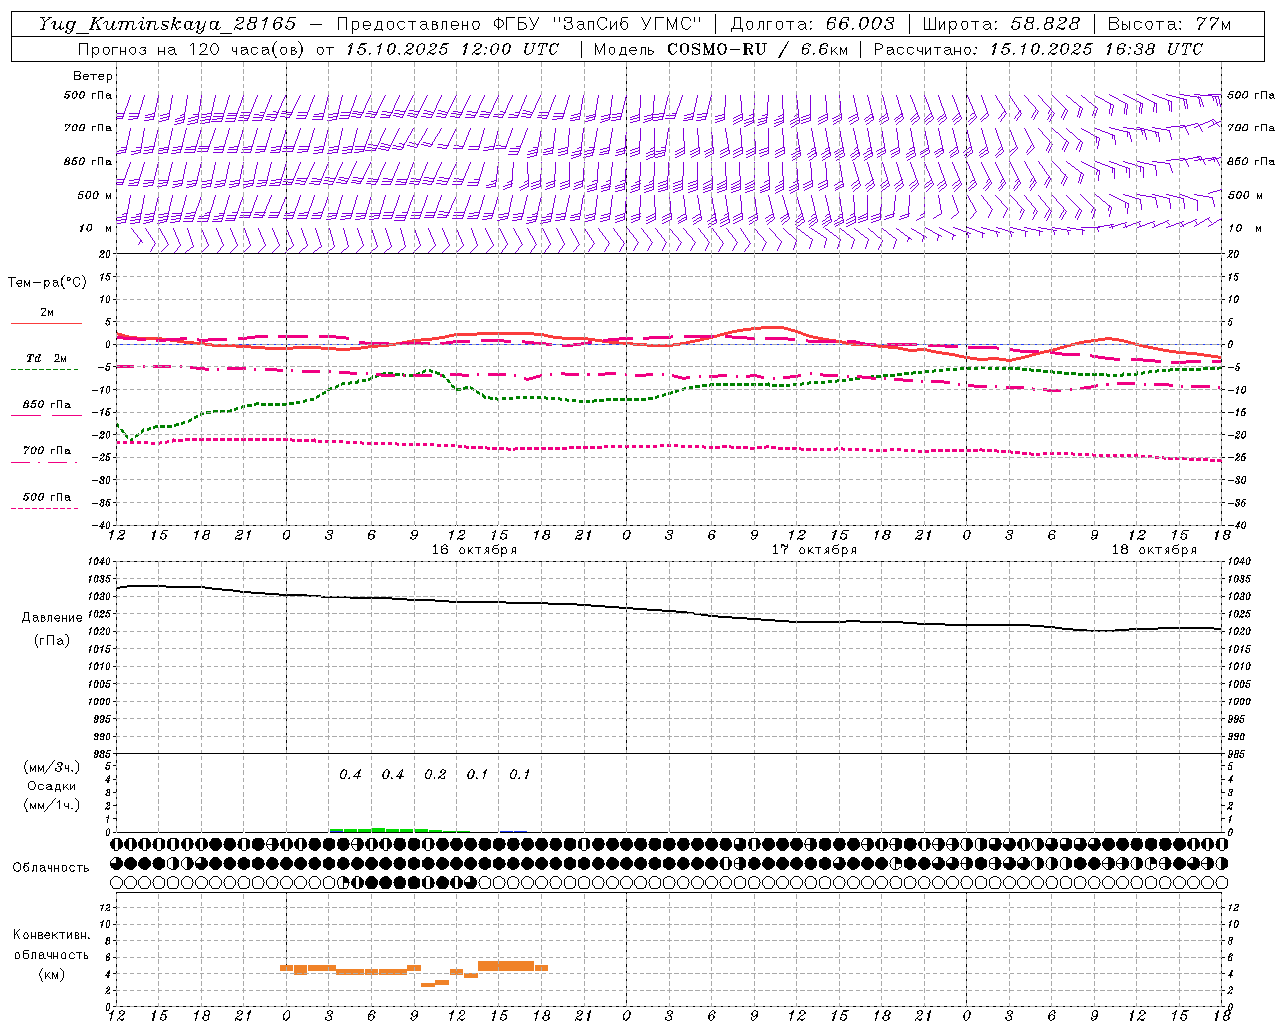This screenshot has height=1024, width=1280.
Task: Click the Конвективн. облачность (км) label
Action: pos(51,954)
